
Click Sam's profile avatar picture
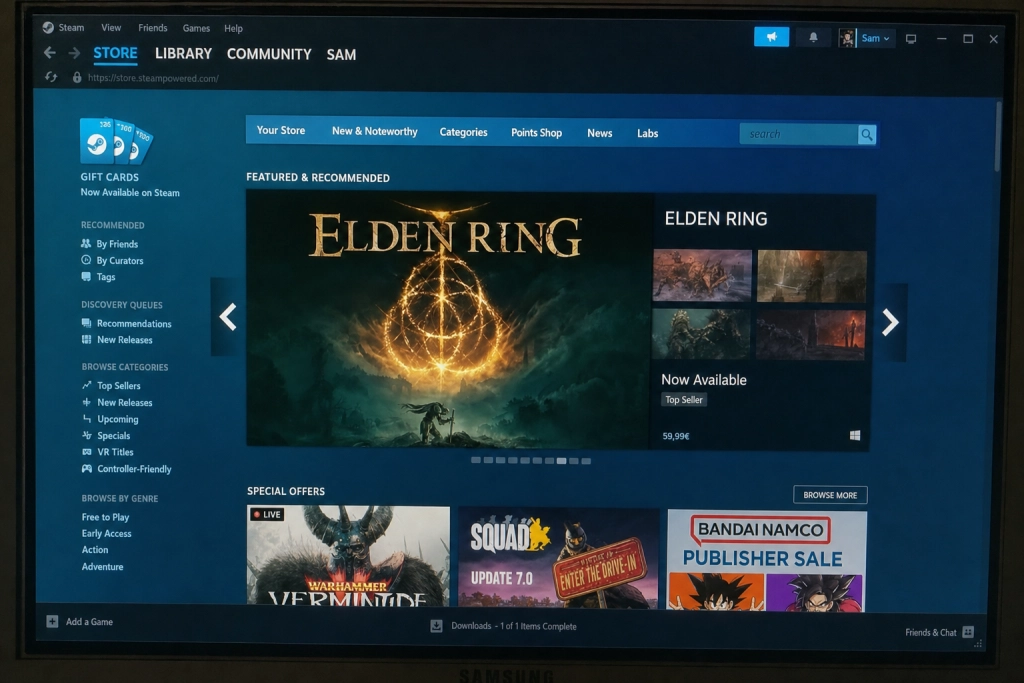(x=847, y=38)
